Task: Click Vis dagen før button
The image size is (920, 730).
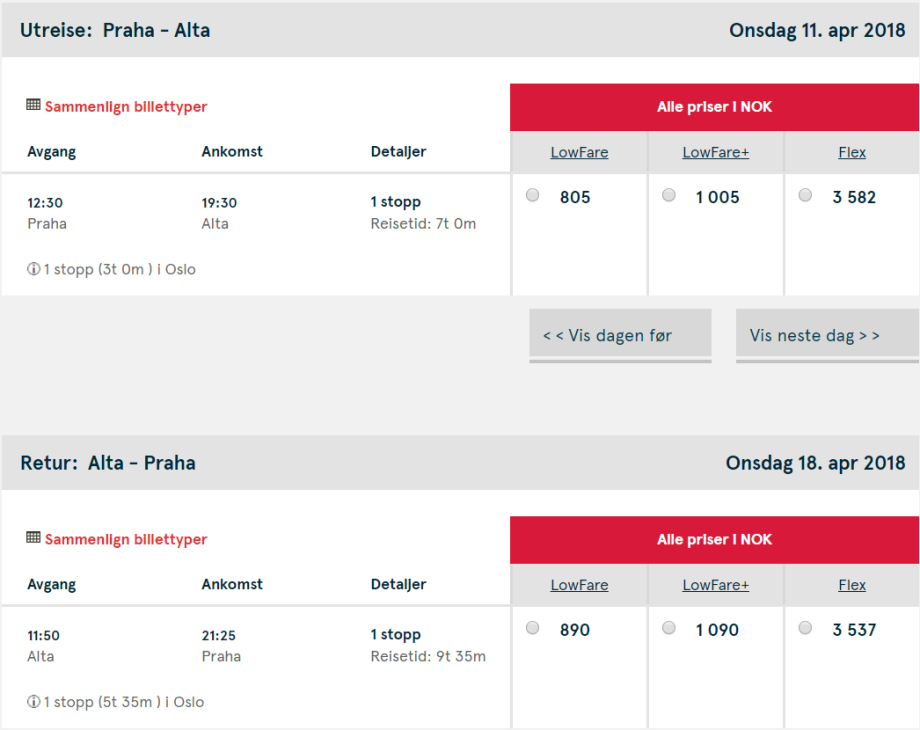Action: tap(620, 336)
